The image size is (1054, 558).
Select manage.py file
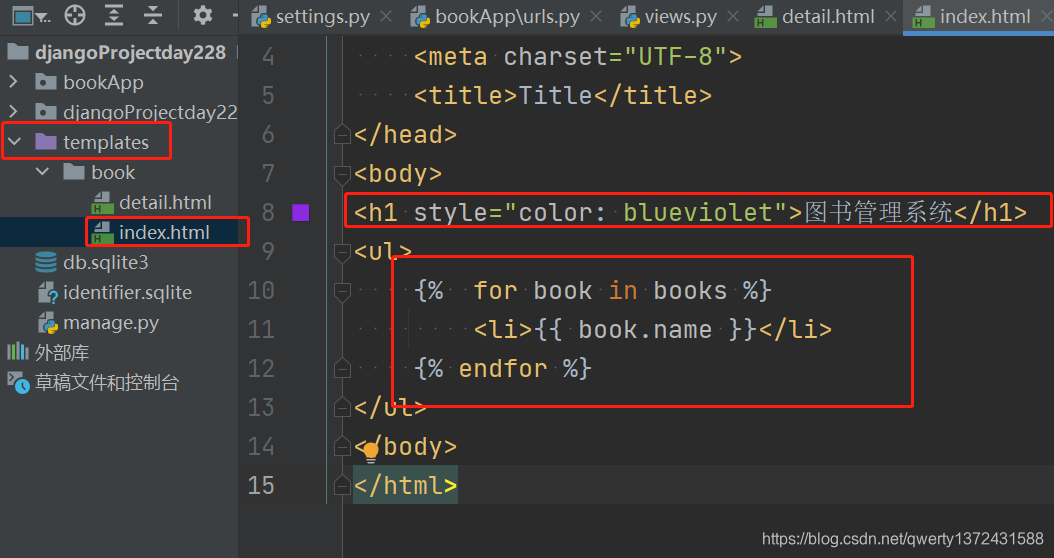[x=111, y=323]
